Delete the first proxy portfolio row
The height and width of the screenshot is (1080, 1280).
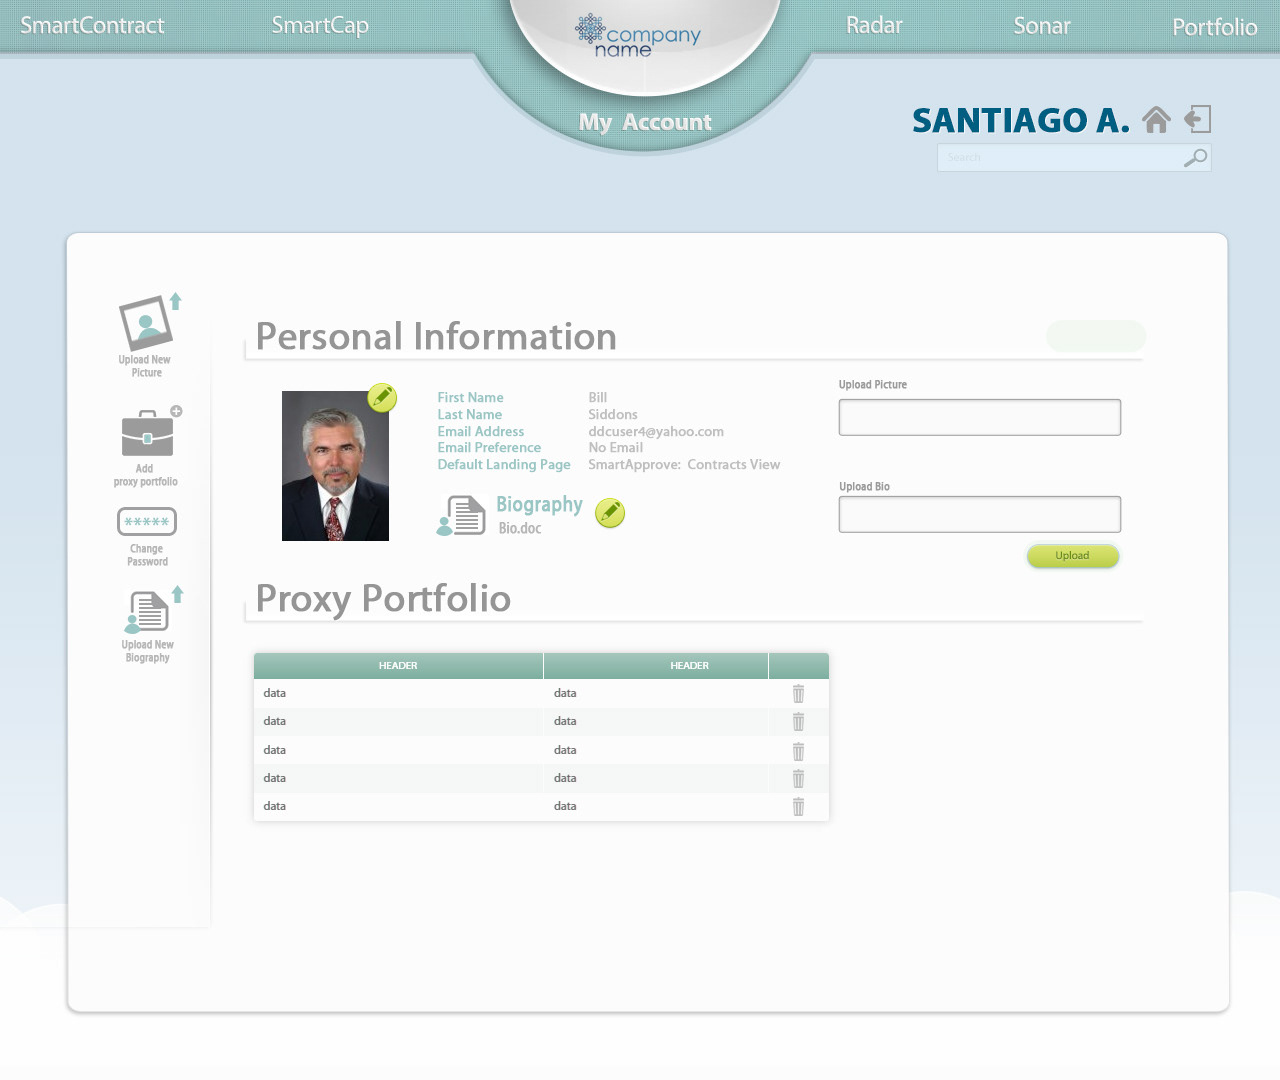(798, 693)
